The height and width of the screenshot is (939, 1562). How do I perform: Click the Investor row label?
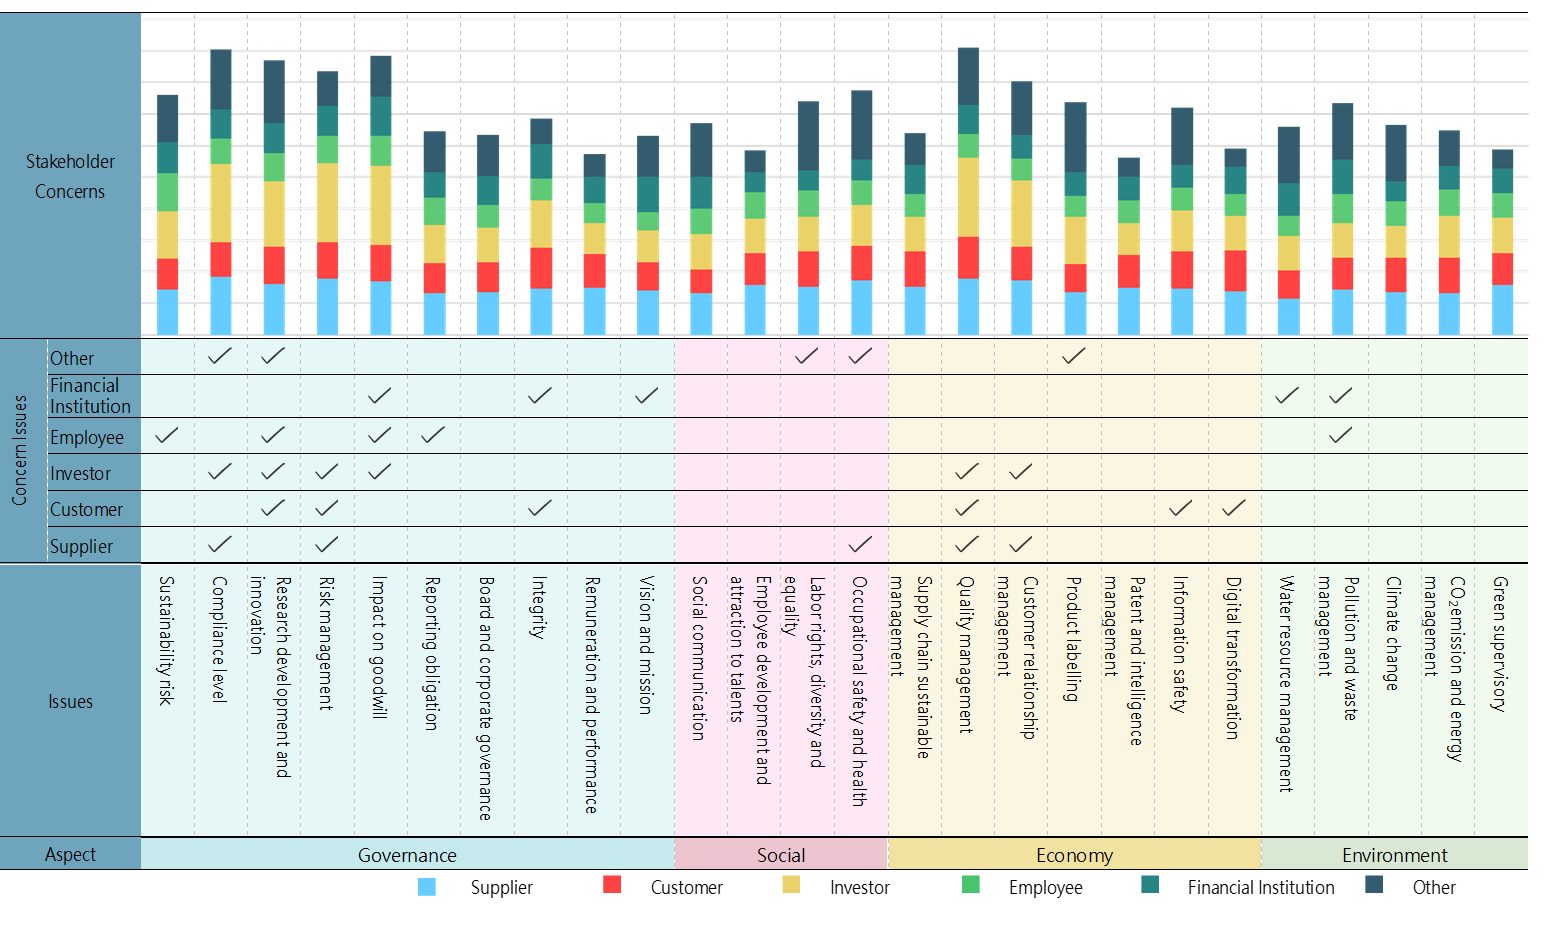point(81,473)
